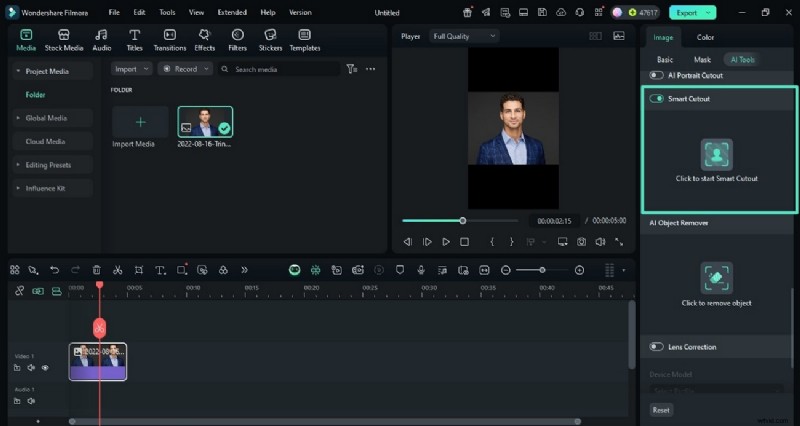Click in the Search media field
800x426 pixels.
pyautogui.click(x=279, y=69)
